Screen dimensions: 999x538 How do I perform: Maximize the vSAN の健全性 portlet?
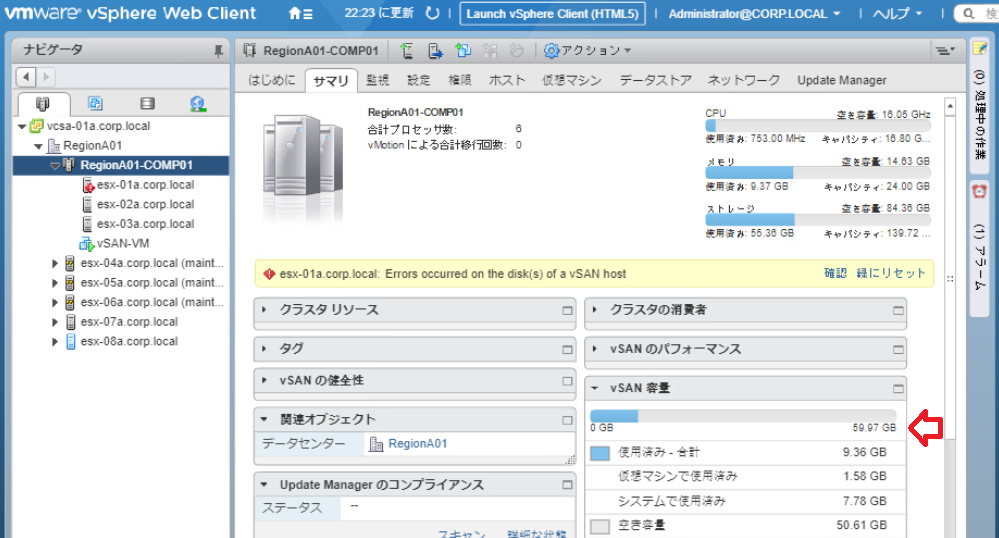pos(567,381)
